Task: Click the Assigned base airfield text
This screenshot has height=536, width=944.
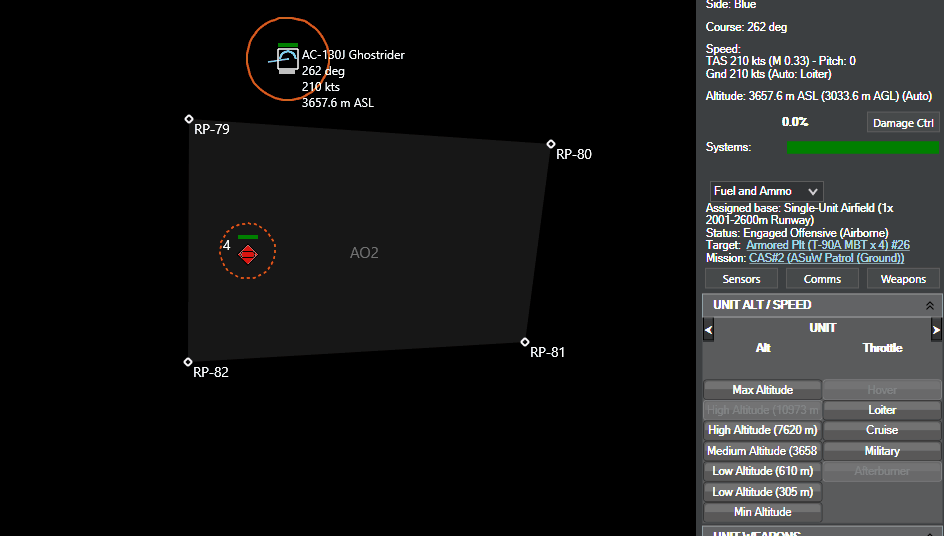Action: coord(800,214)
